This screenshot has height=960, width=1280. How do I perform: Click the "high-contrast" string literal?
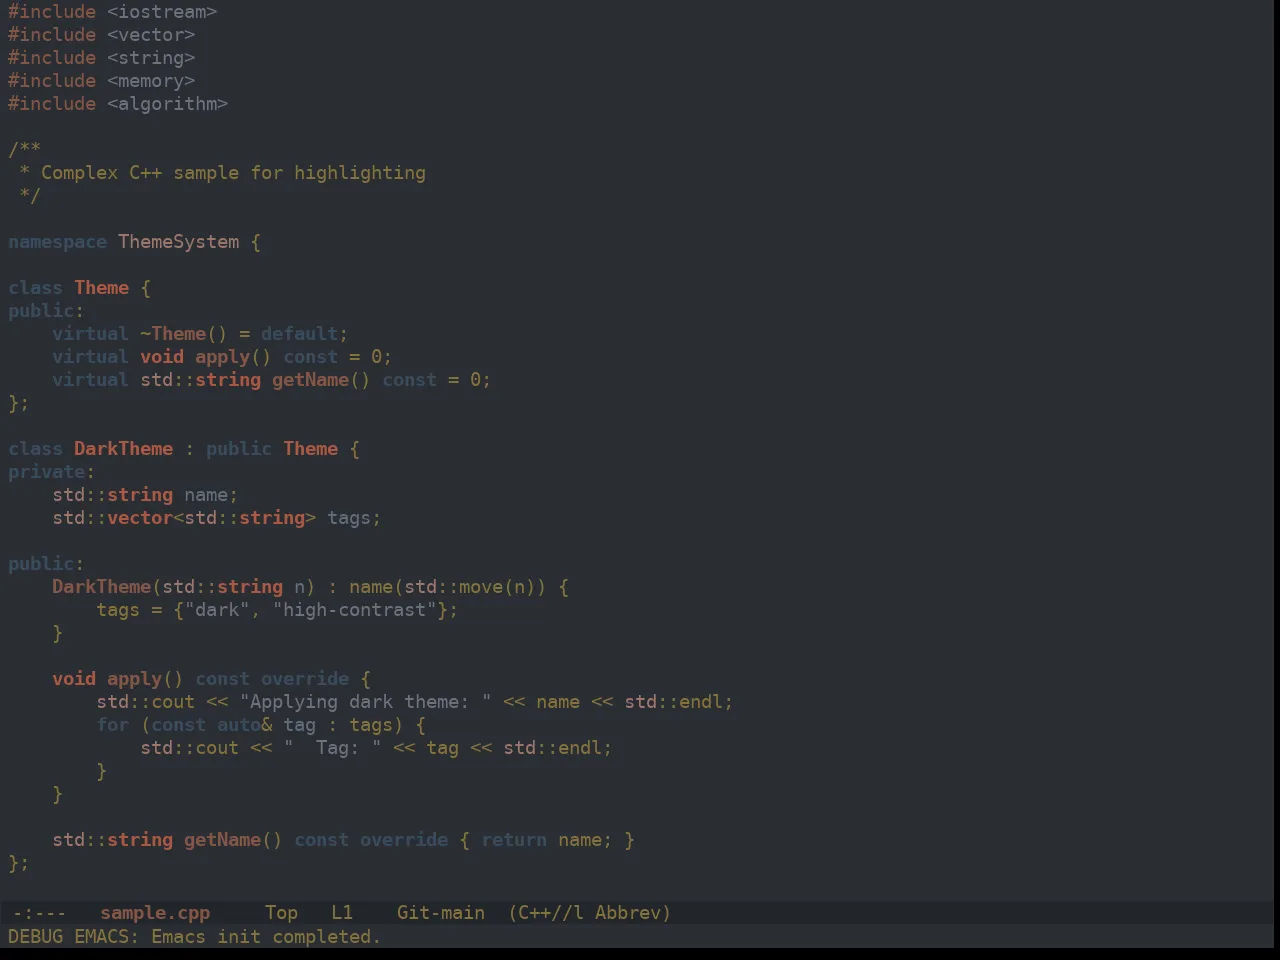point(354,610)
